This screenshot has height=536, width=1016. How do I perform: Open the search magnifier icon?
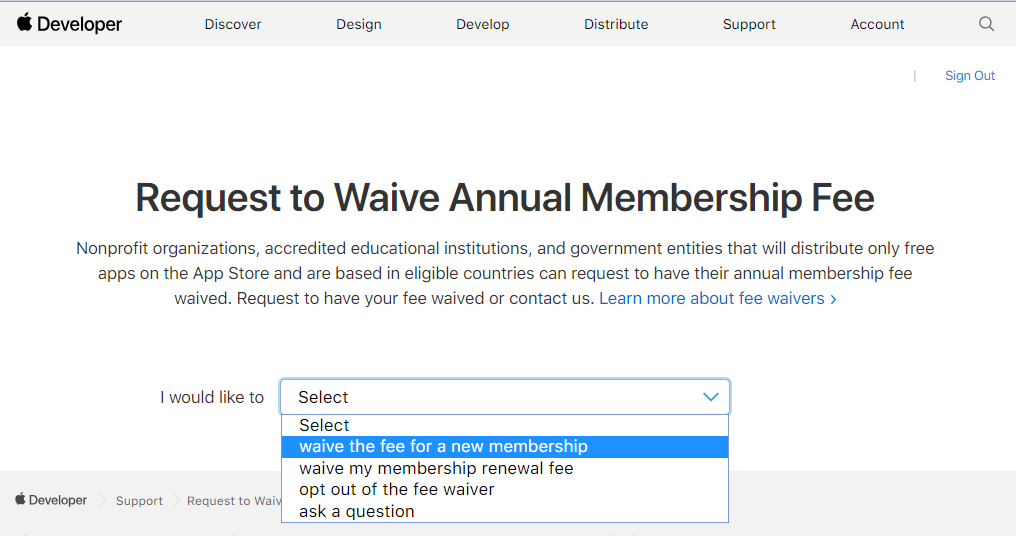pyautogui.click(x=986, y=24)
